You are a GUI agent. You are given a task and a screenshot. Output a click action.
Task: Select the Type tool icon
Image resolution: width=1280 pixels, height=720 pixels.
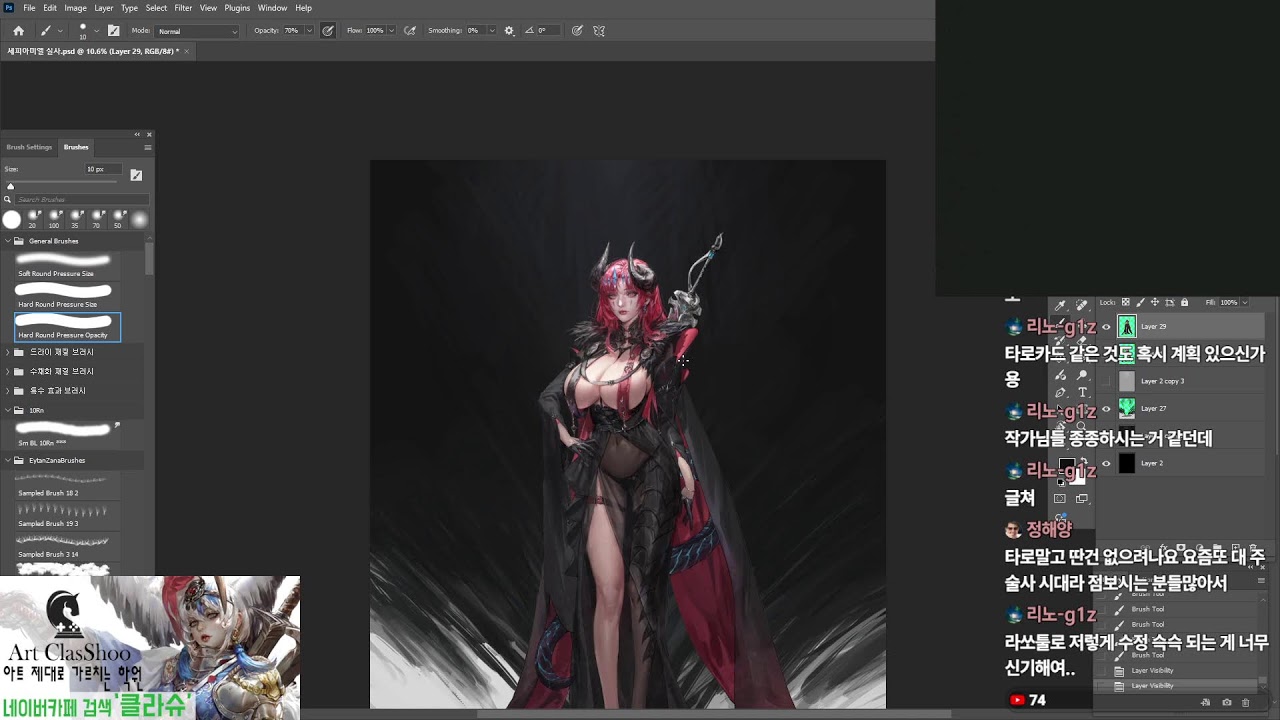coord(1083,393)
